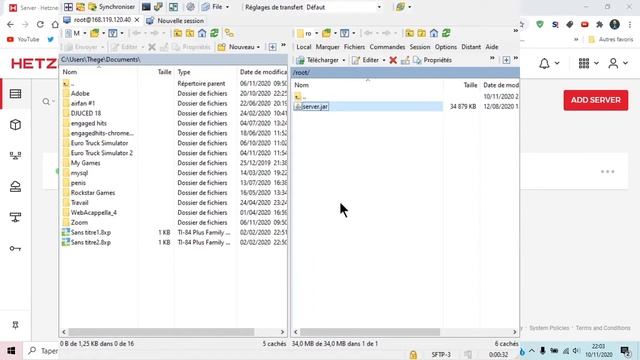
Task: Open the Marquer menu
Action: click(x=327, y=47)
